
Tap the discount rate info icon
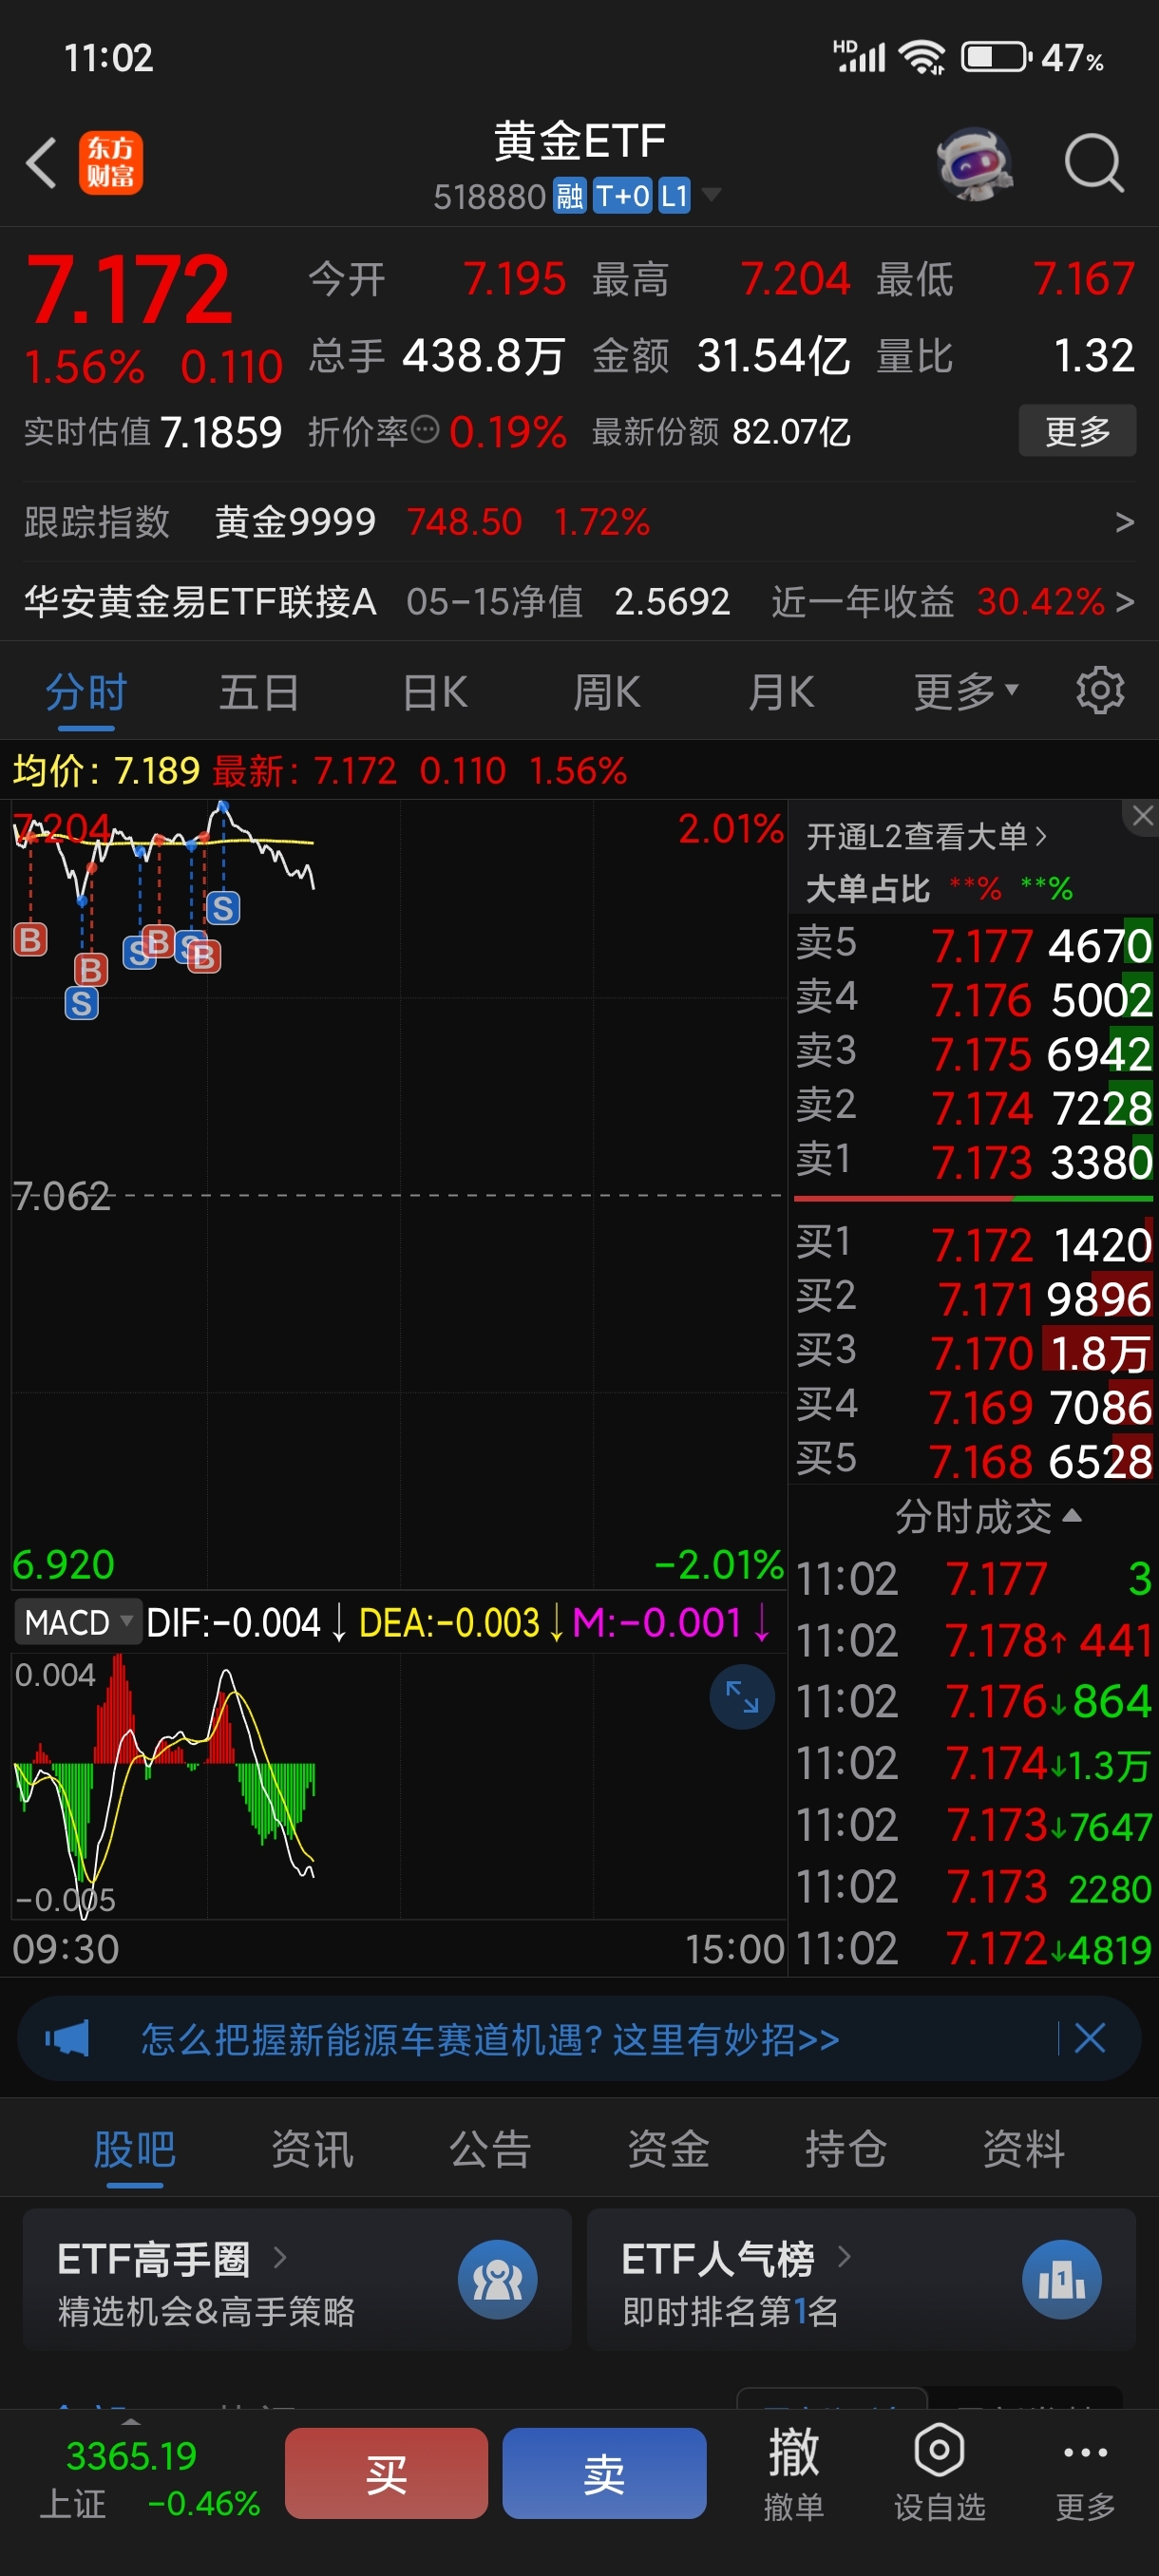point(425,430)
